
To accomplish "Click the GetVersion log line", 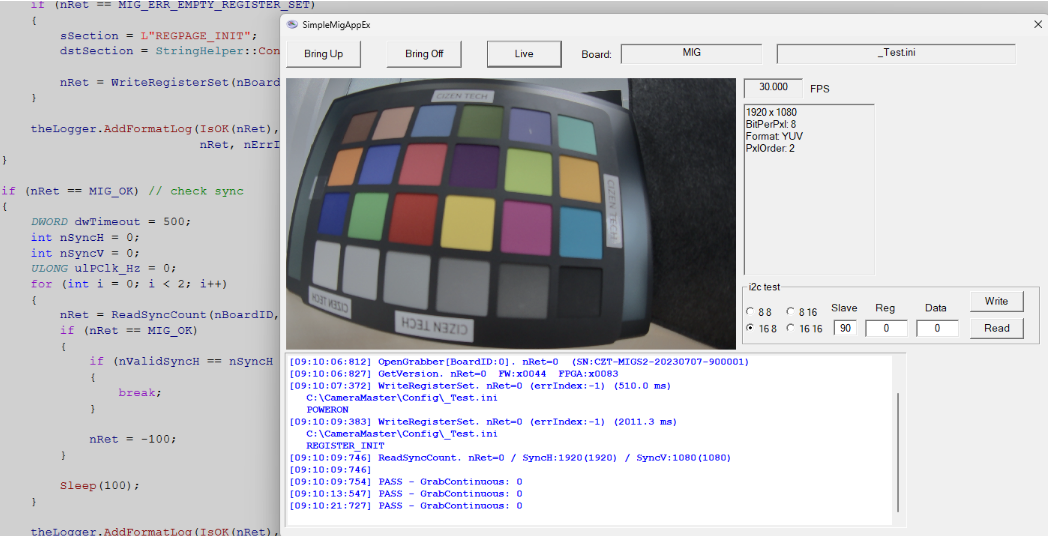I will 454,374.
